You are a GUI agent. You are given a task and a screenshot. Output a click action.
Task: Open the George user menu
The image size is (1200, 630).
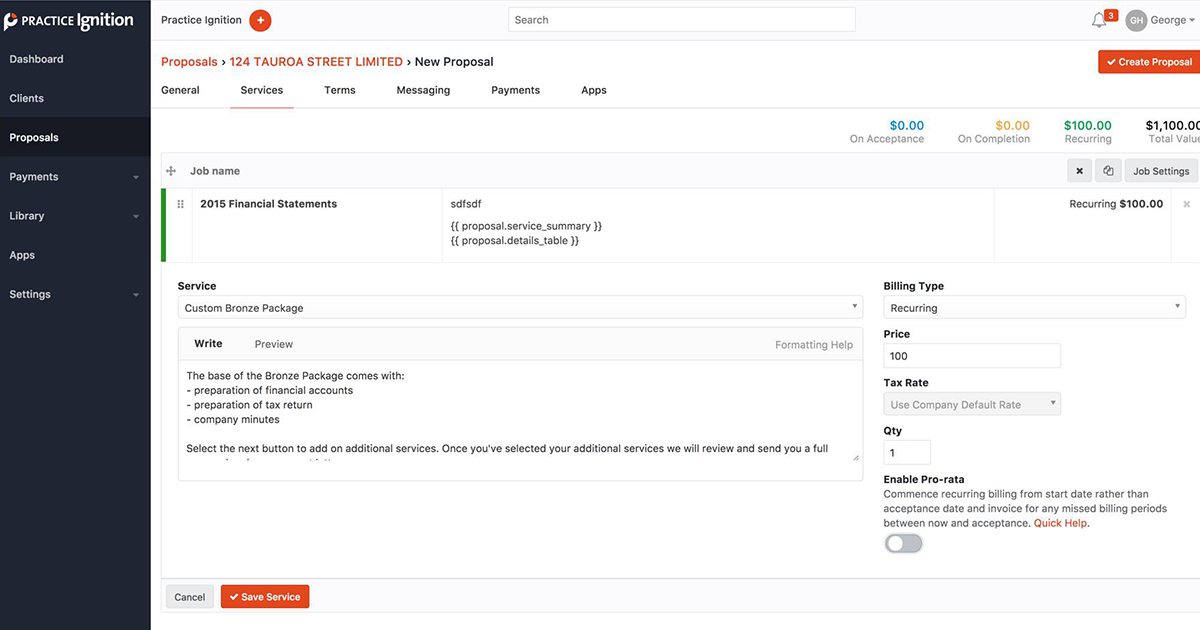[1172, 20]
